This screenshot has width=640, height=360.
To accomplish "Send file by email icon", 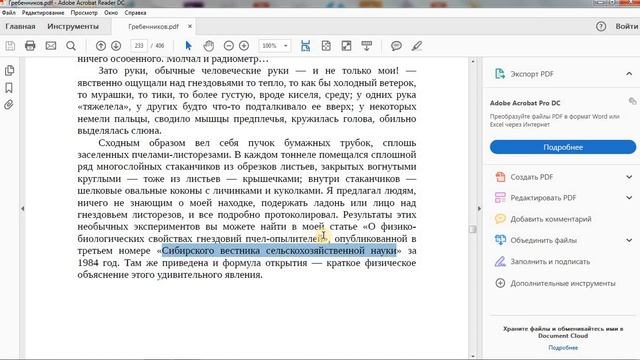I will tap(51, 46).
